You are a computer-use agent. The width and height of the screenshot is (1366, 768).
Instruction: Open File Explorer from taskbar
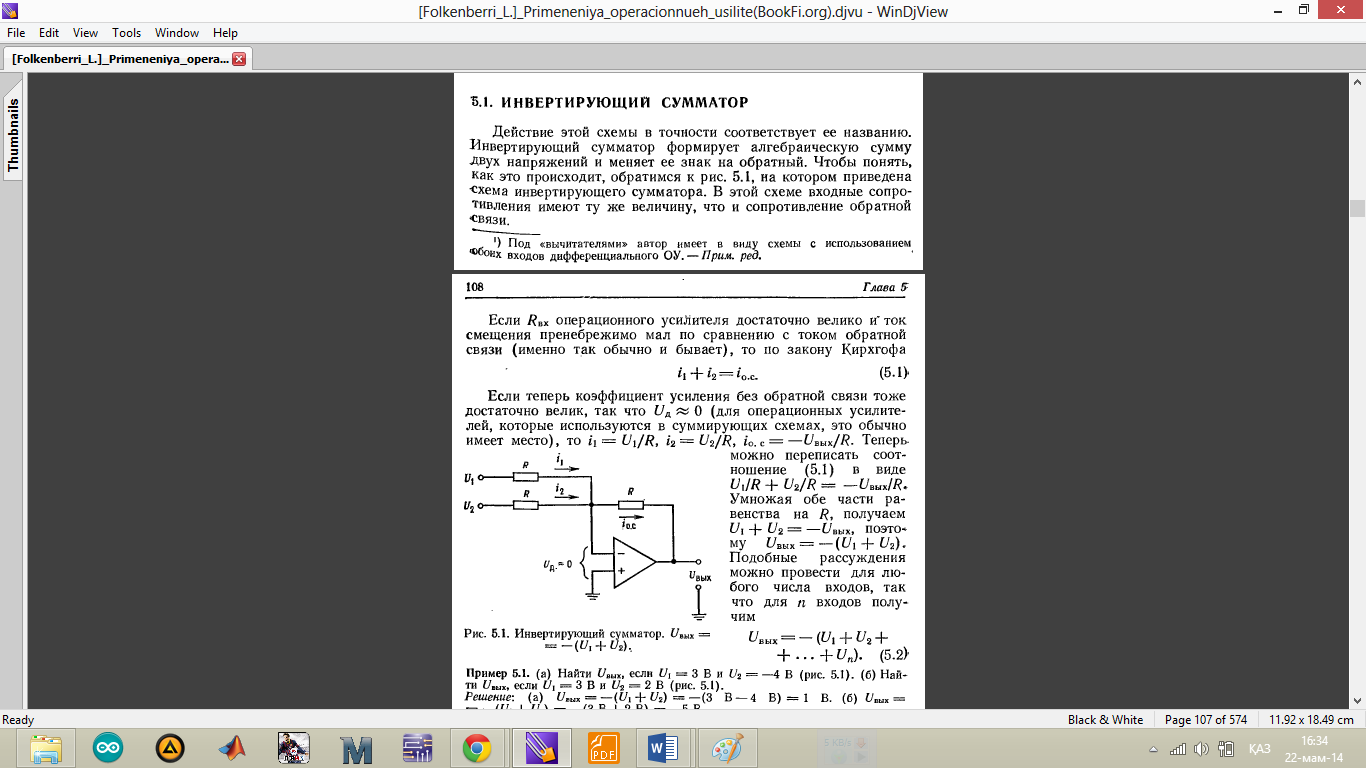47,748
